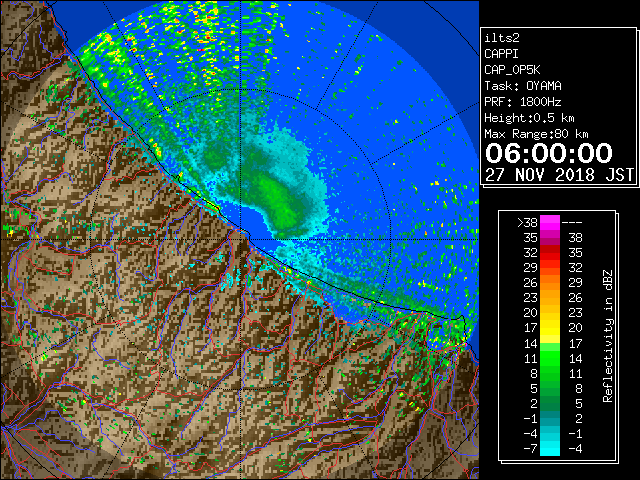Pick the bright green 11–14 dBZ legend swatch
The height and width of the screenshot is (480, 640).
pyautogui.click(x=550, y=358)
